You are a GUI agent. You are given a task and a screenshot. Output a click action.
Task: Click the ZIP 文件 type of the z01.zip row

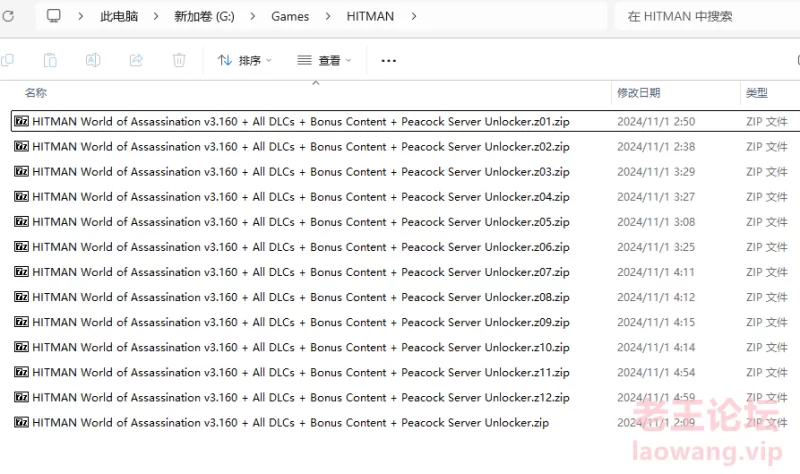coord(767,121)
